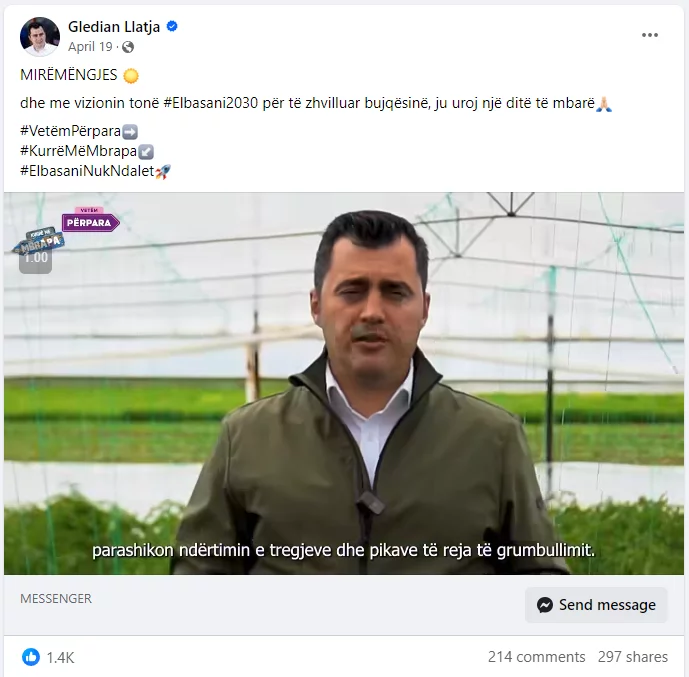Play the greenhouse video
689x677 pixels.
click(344, 384)
